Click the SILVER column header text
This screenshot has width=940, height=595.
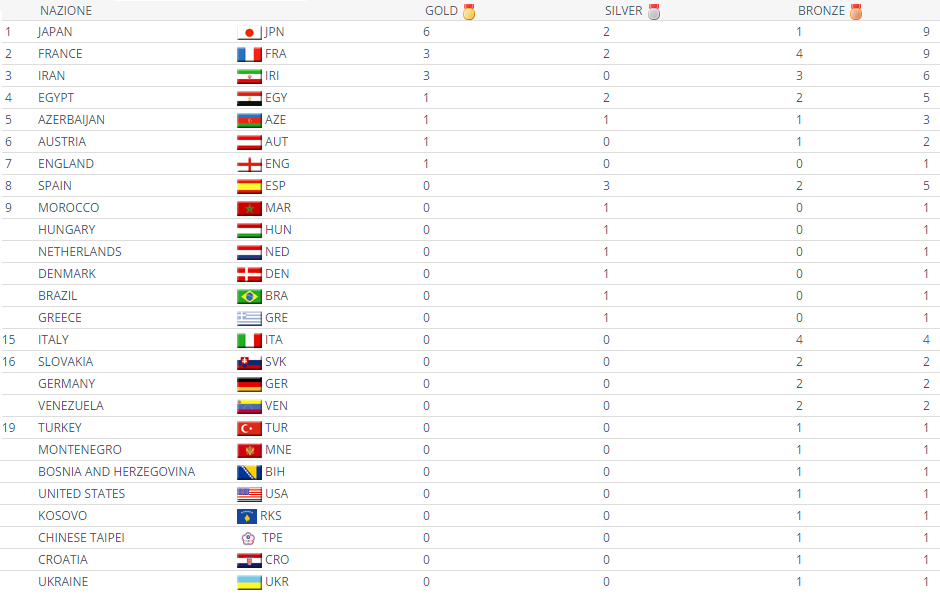click(x=624, y=11)
